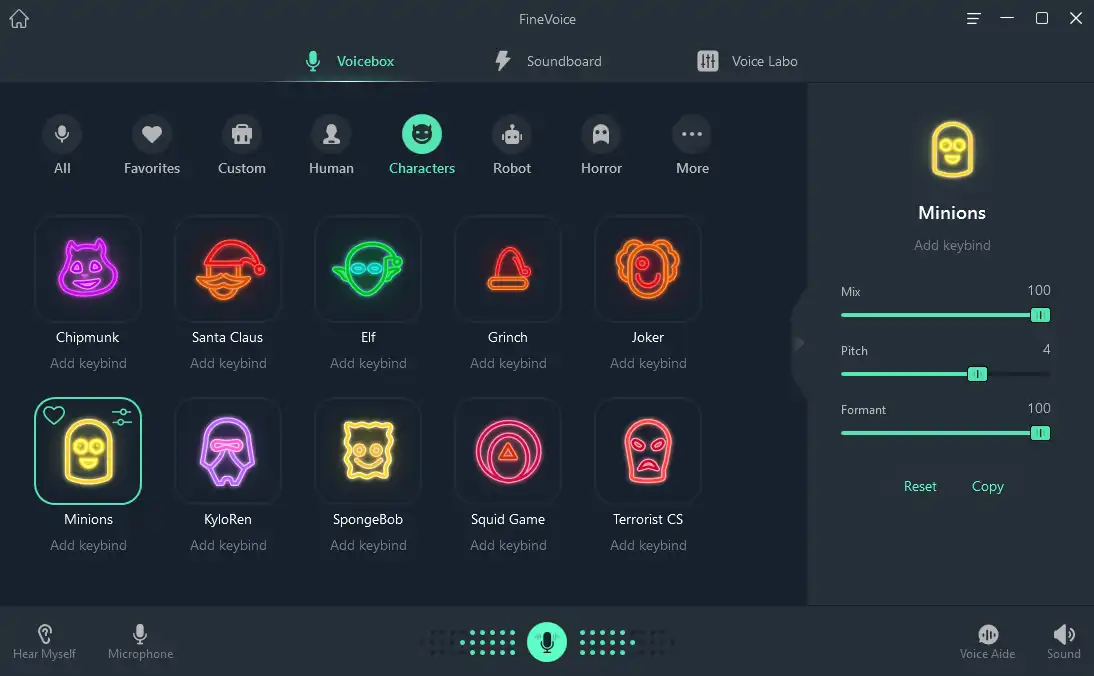The image size is (1094, 676).
Task: Click the Mix value 100
Action: pyautogui.click(x=1039, y=290)
